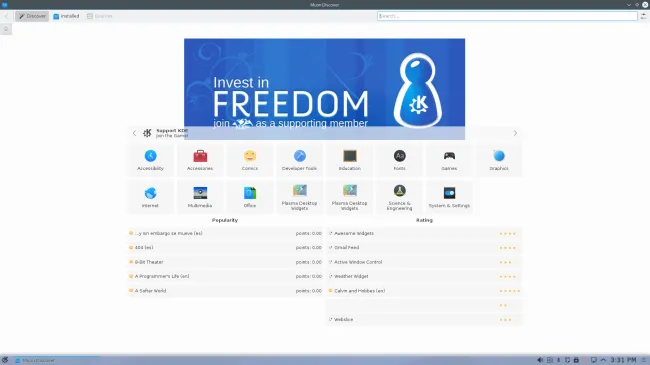
Task: Click the KDE logo beside Support KDE
Action: pos(147,133)
